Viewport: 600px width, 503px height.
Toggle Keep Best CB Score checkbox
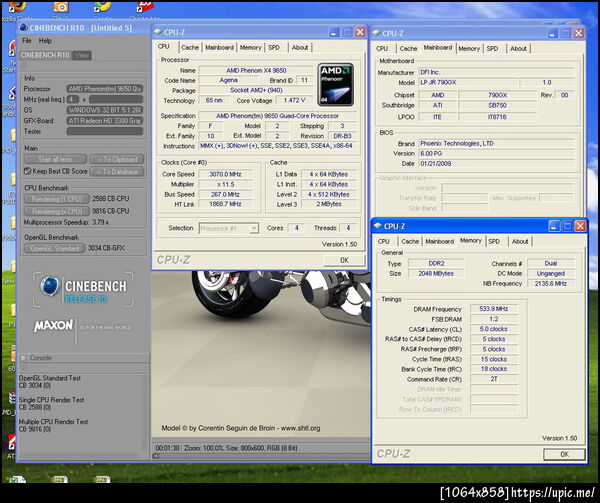pyautogui.click(x=29, y=171)
